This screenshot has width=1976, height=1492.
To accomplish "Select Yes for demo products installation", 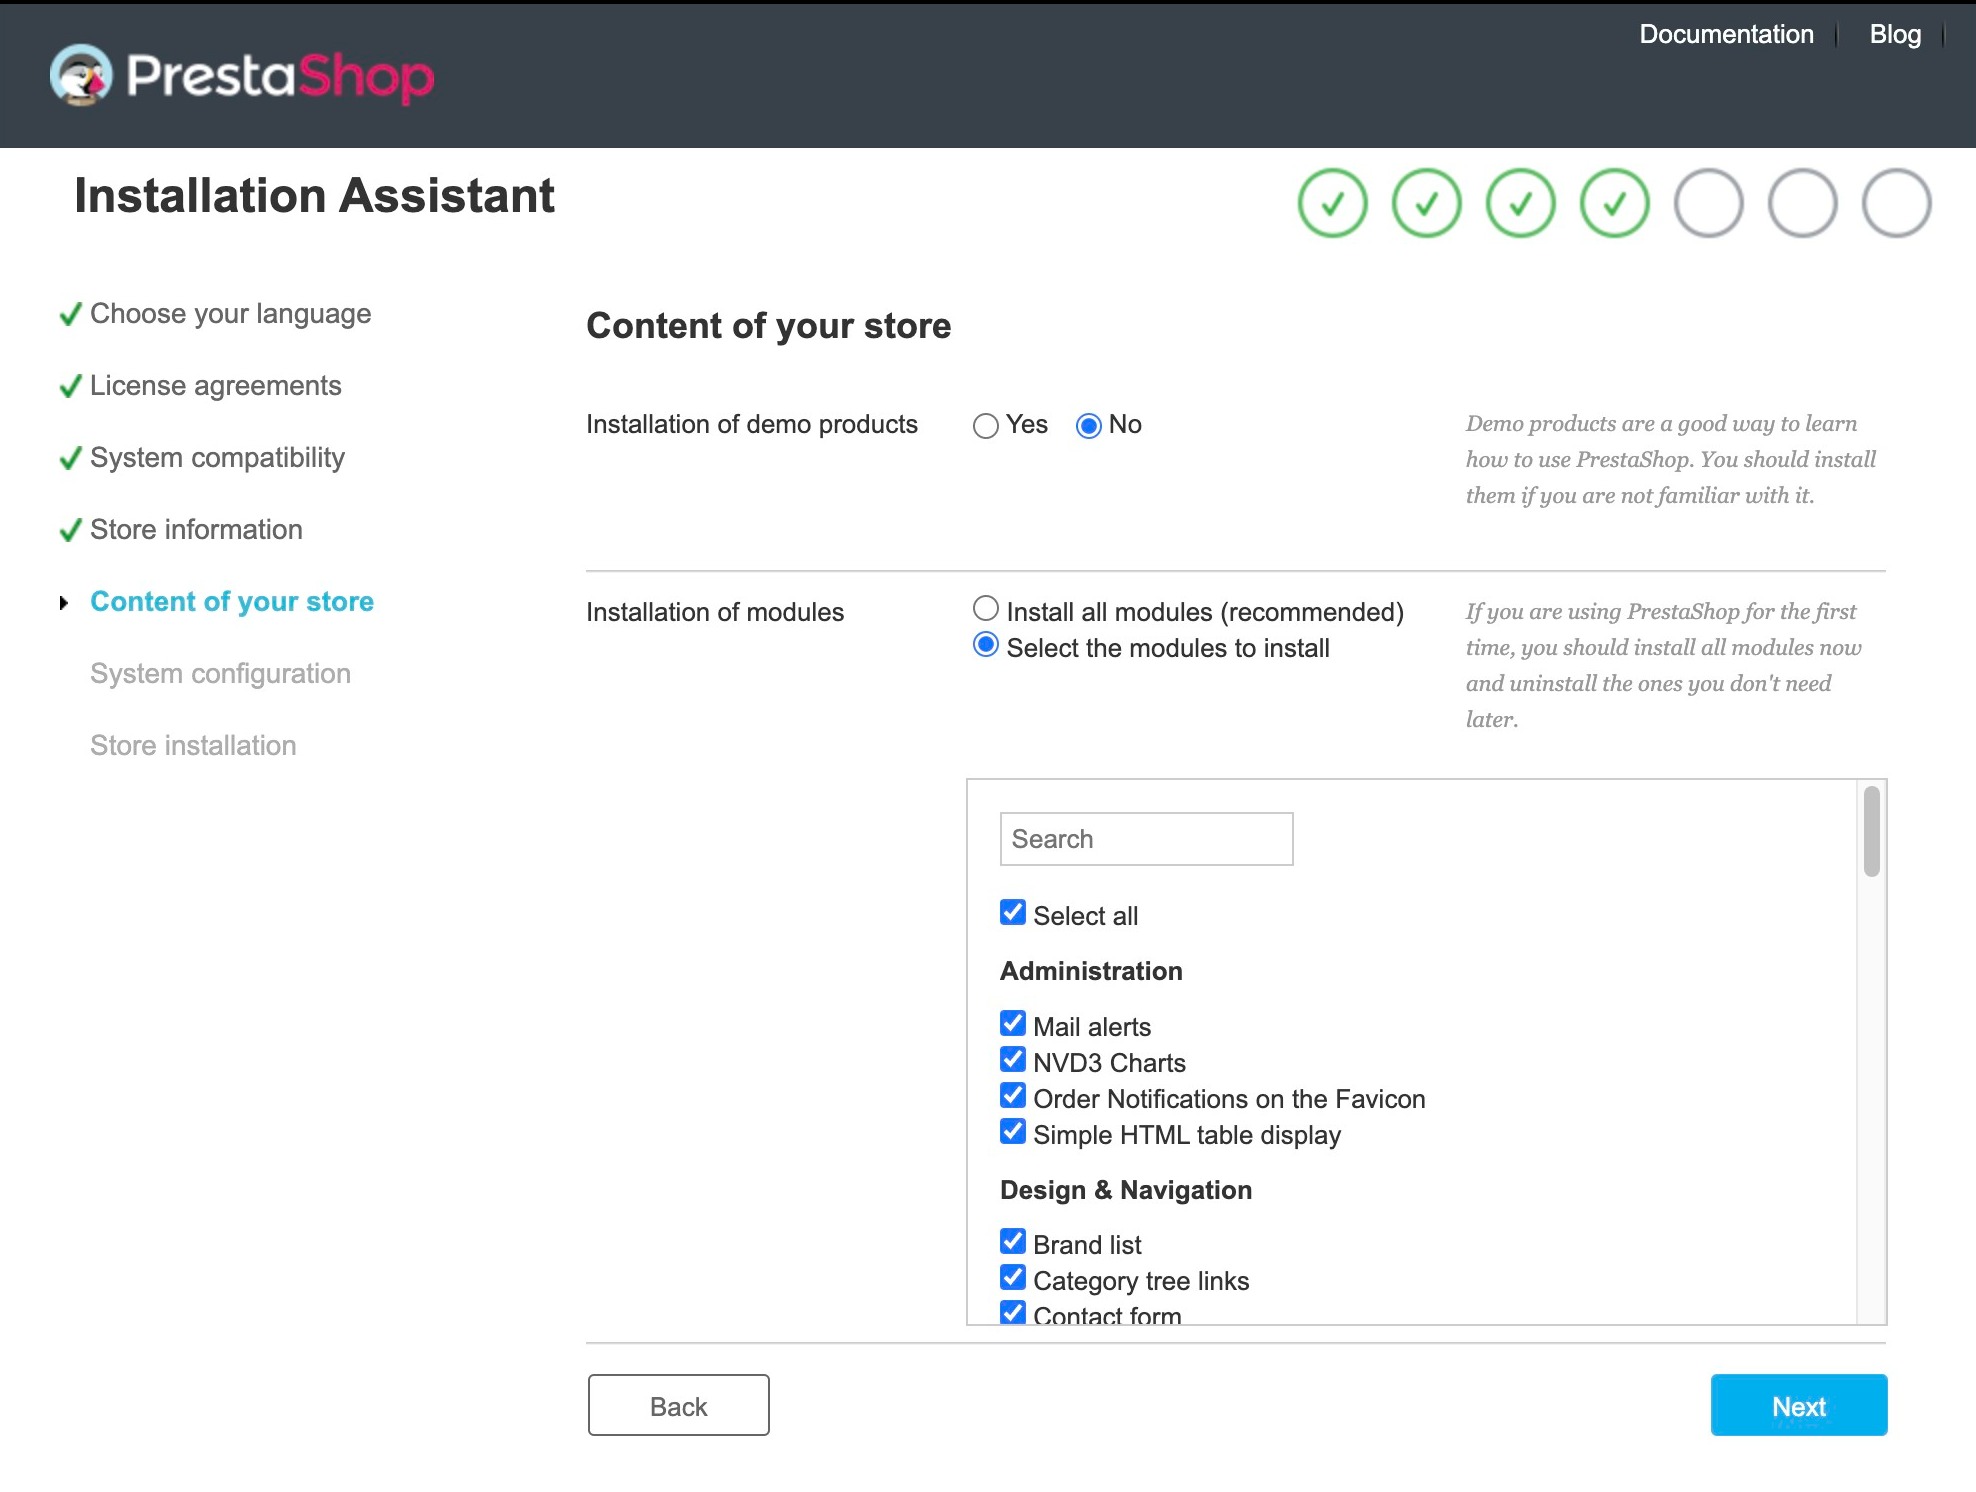I will pyautogui.click(x=986, y=426).
